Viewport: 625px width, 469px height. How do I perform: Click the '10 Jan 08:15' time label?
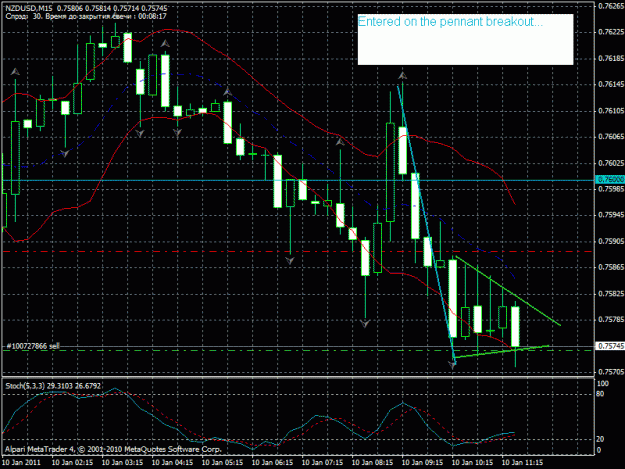coord(373,463)
